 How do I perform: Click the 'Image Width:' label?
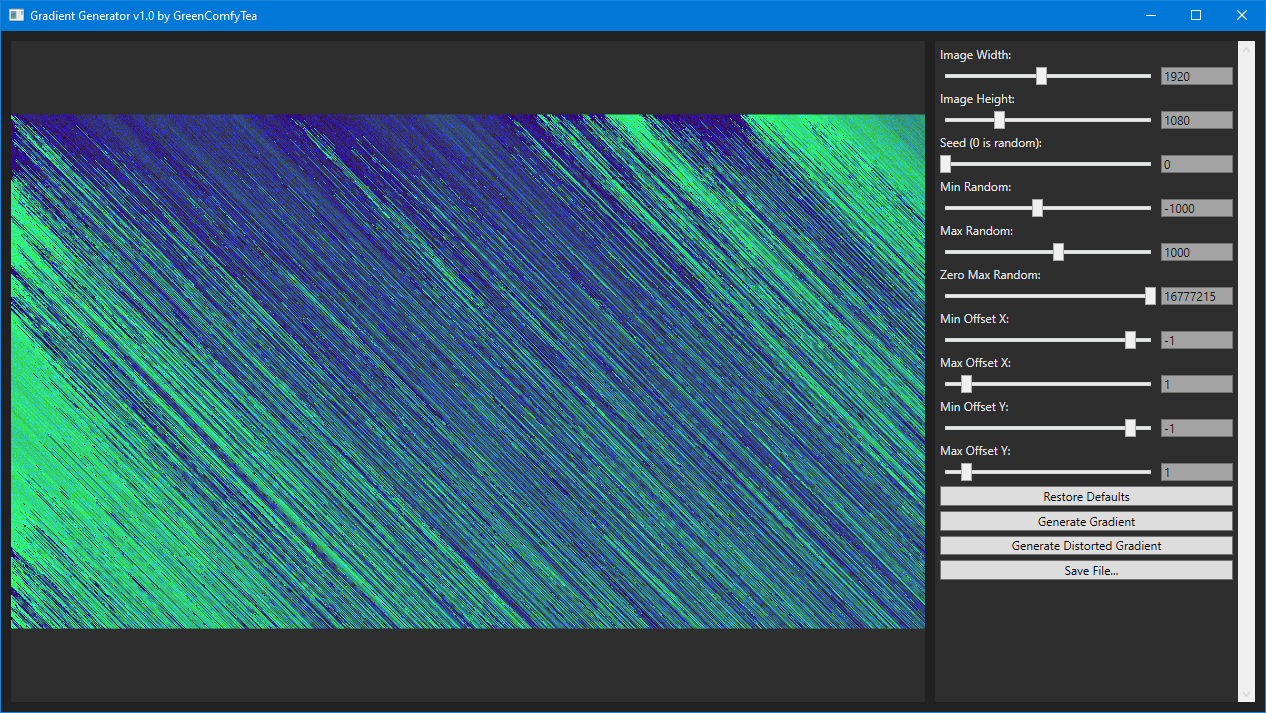click(x=976, y=55)
